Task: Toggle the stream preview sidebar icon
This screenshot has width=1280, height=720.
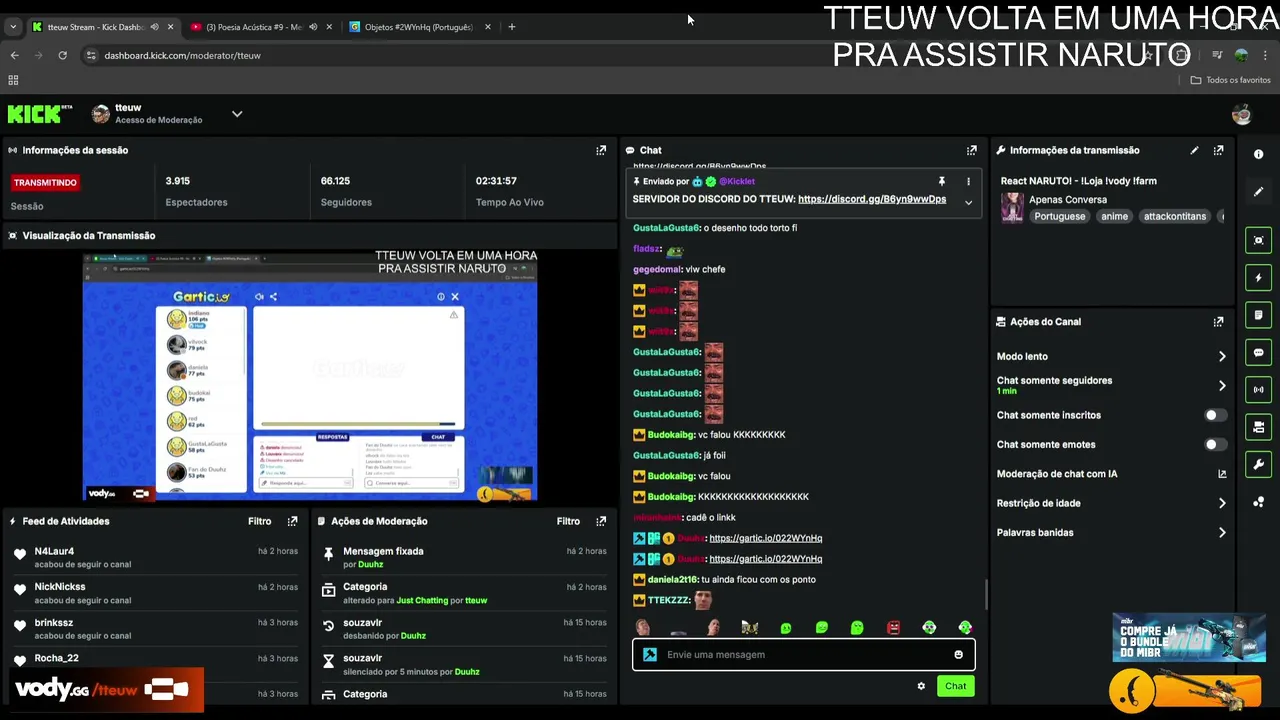Action: tap(1258, 240)
